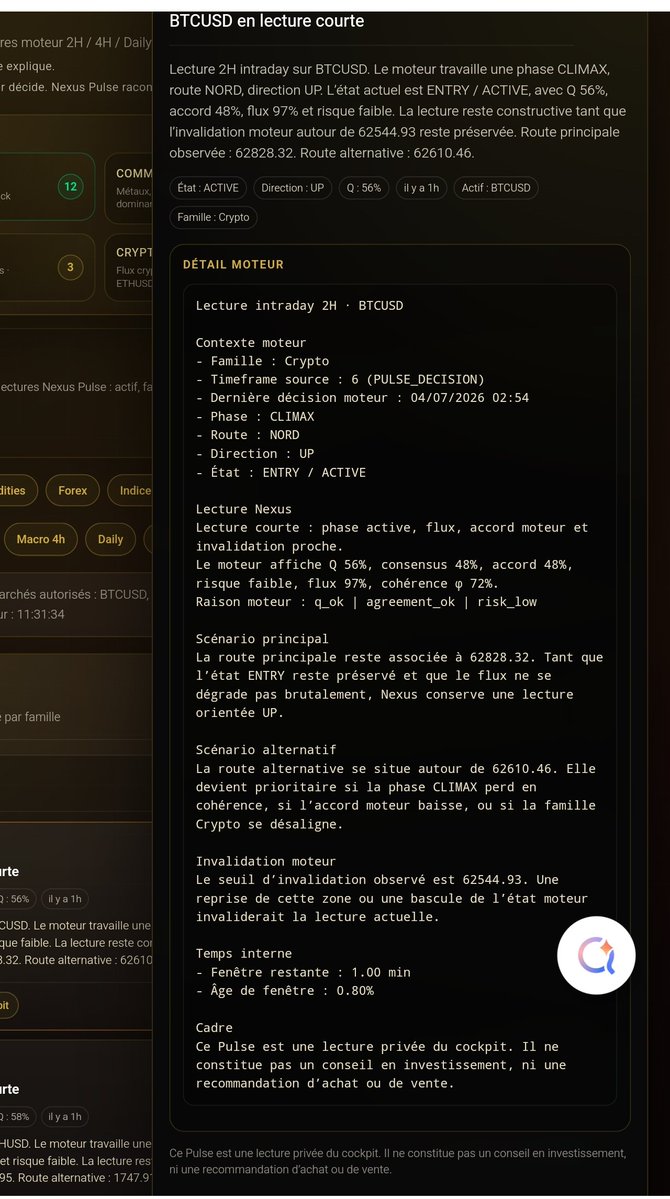
Task: Click the BTCUSD en lecture courte heading
Action: click(x=266, y=21)
